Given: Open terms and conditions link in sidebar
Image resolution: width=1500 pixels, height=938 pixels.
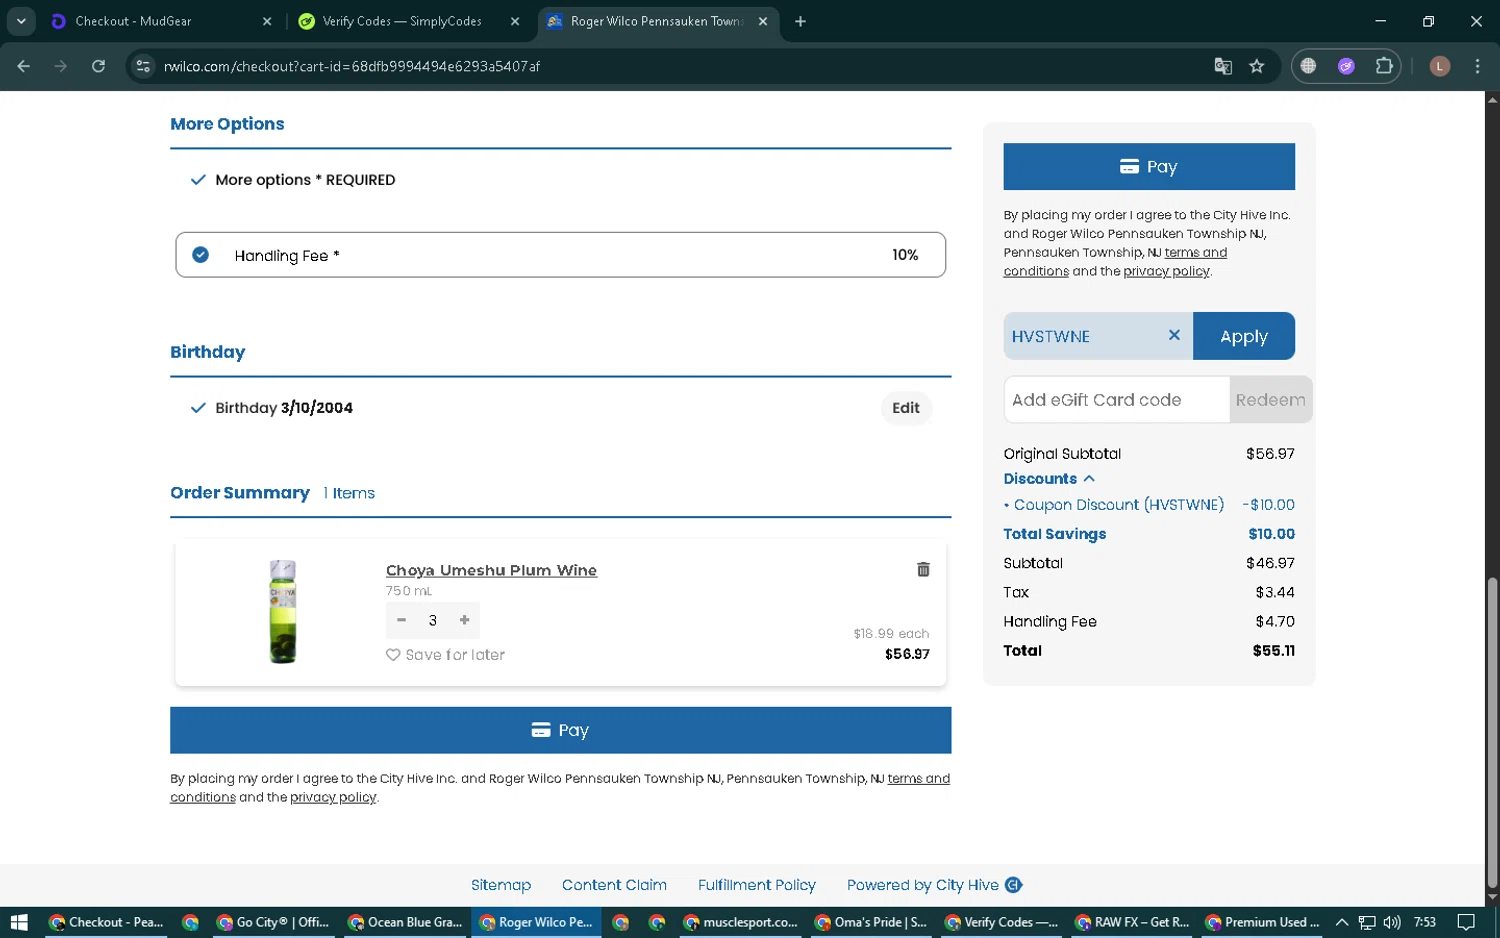Looking at the screenshot, I should [1115, 262].
